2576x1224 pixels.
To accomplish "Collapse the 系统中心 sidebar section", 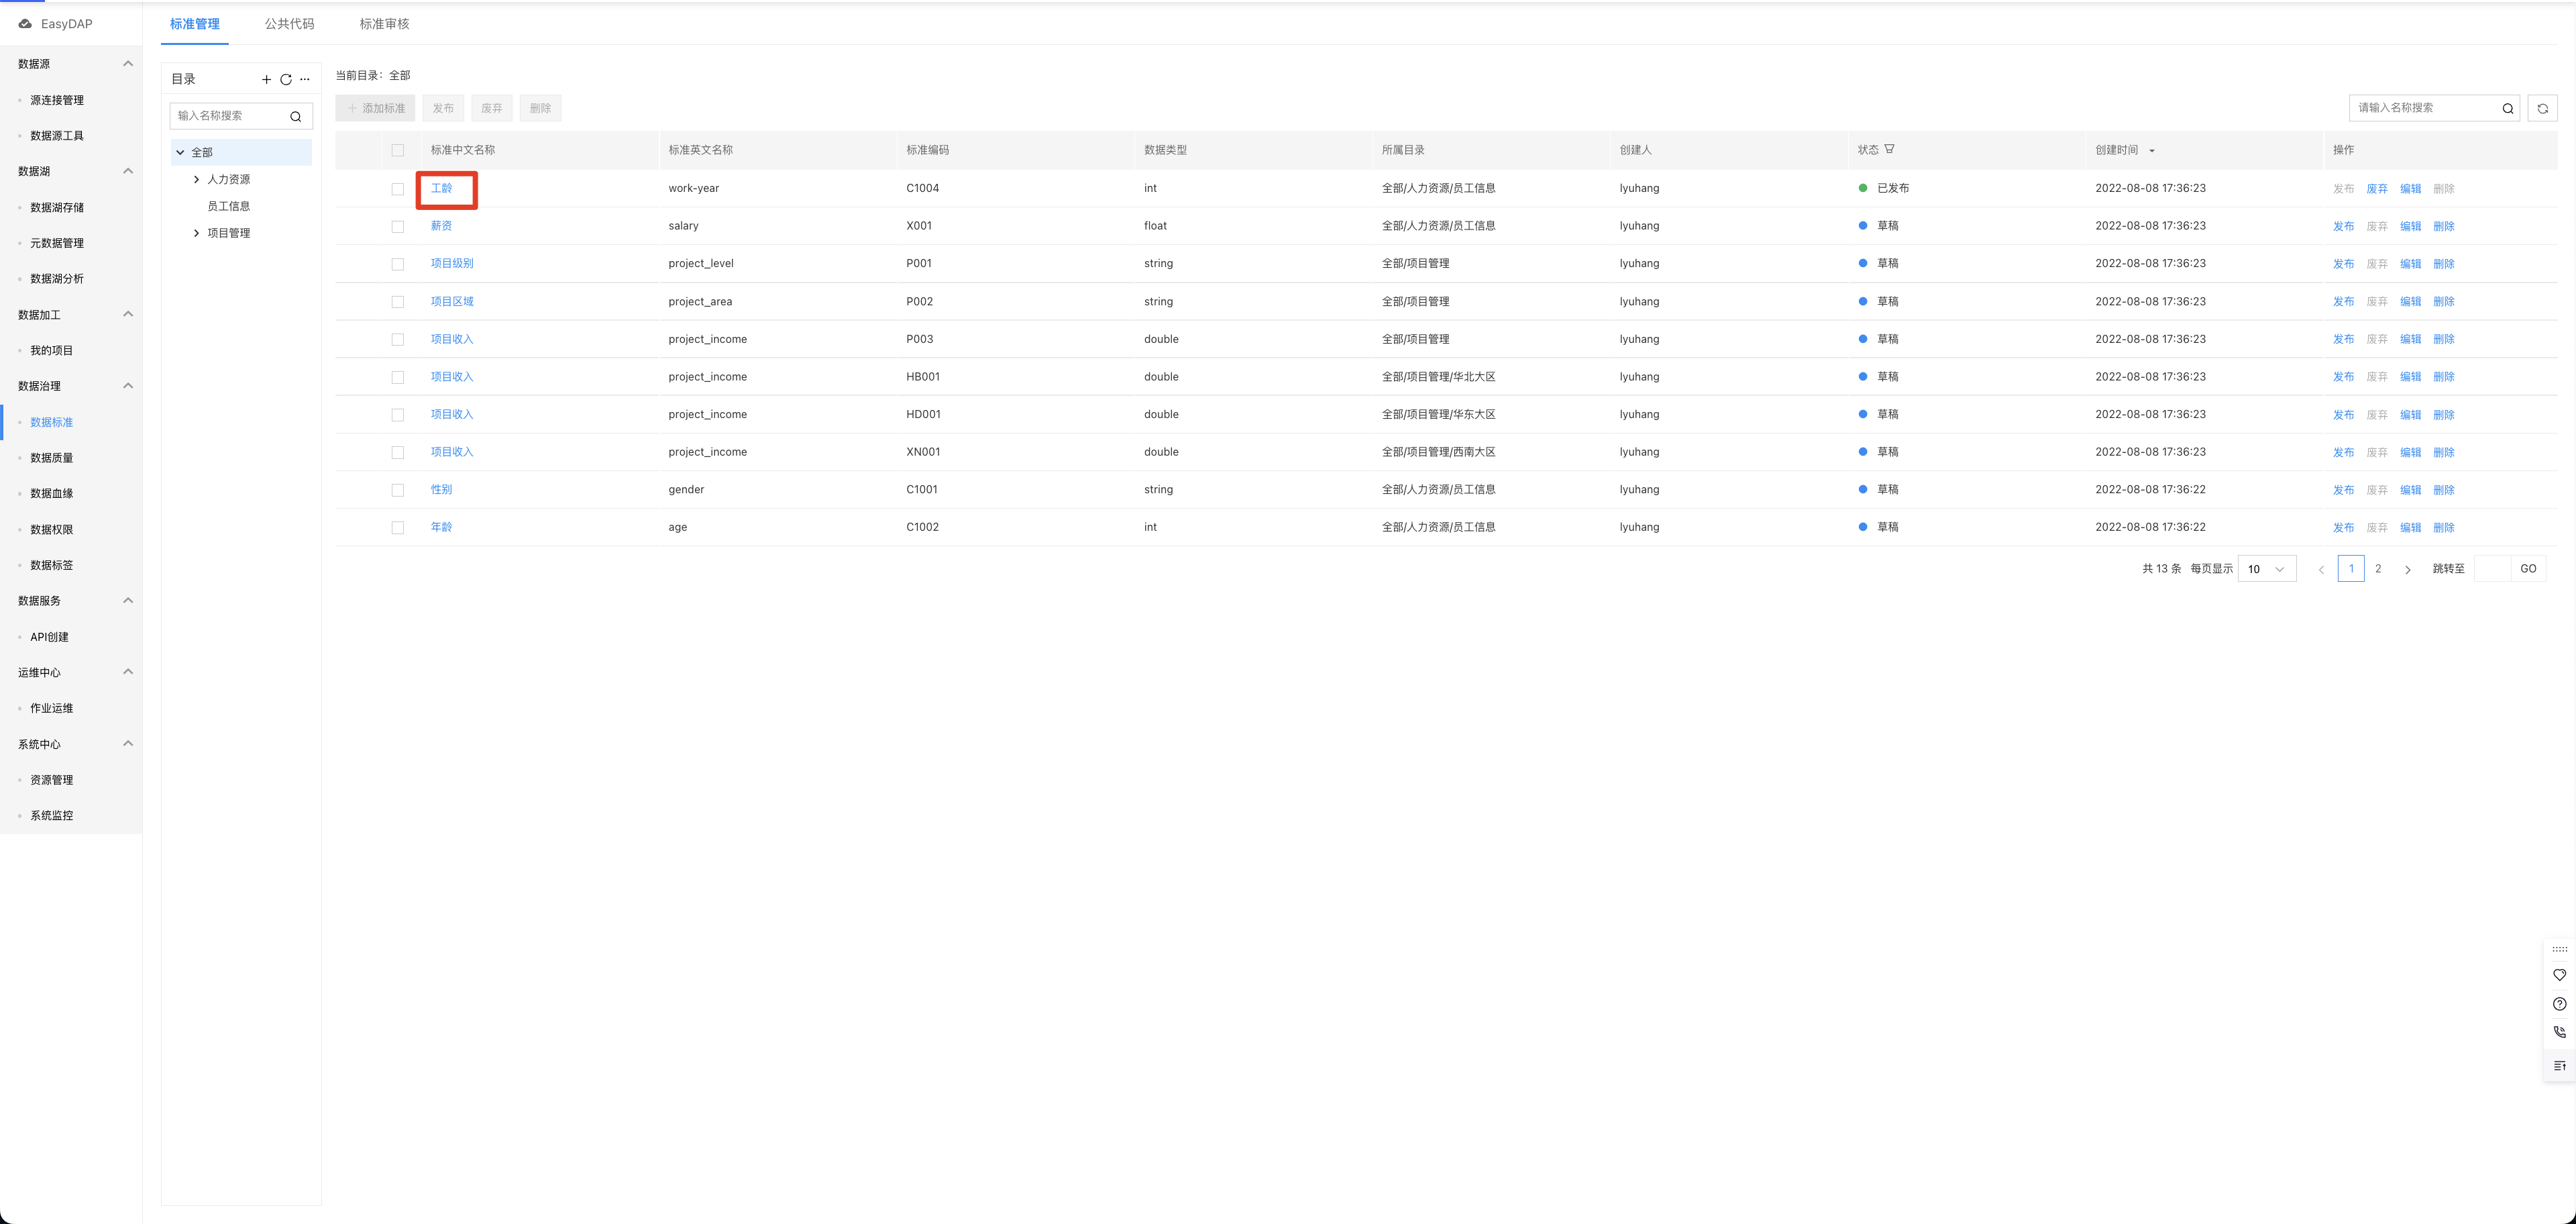I will [128, 743].
